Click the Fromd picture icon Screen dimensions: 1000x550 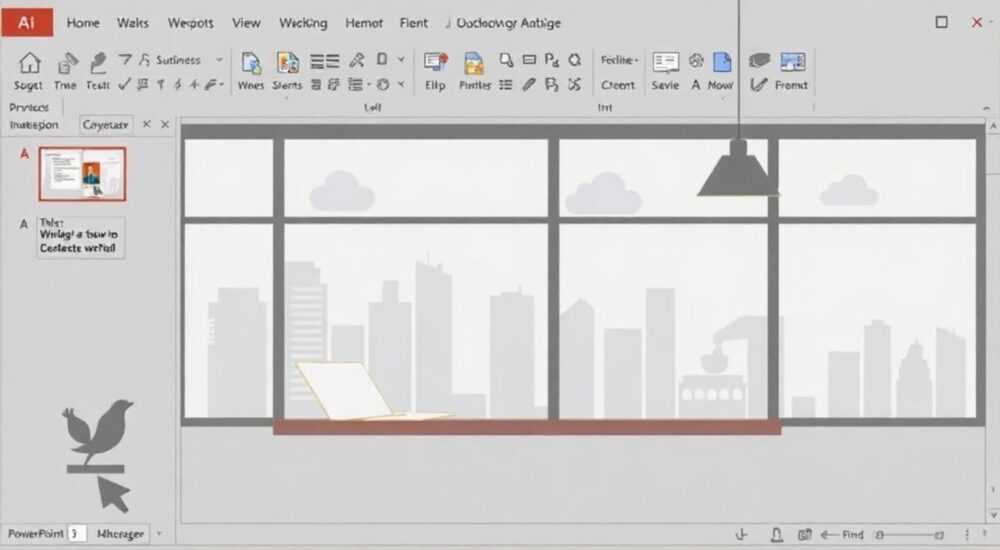(793, 62)
